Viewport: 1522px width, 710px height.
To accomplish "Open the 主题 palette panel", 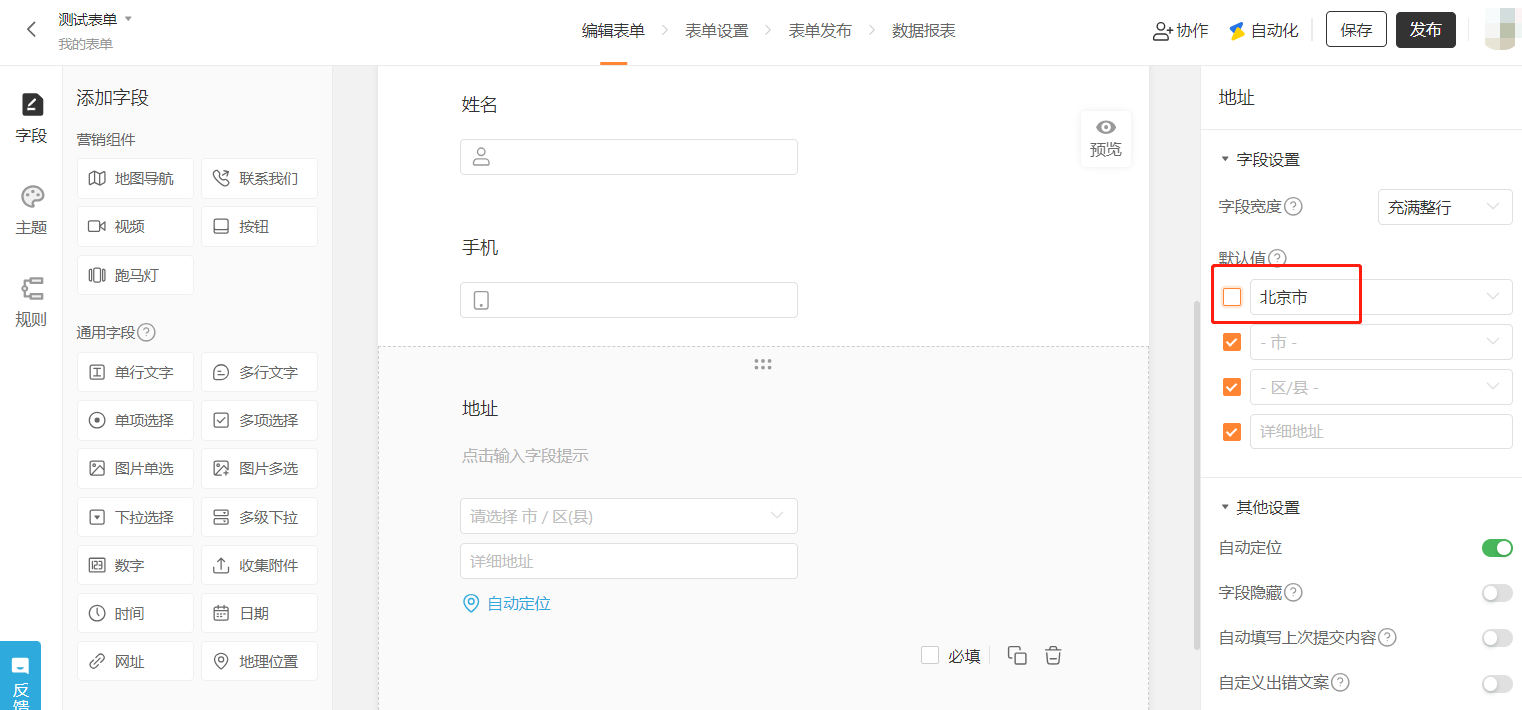I will point(32,211).
